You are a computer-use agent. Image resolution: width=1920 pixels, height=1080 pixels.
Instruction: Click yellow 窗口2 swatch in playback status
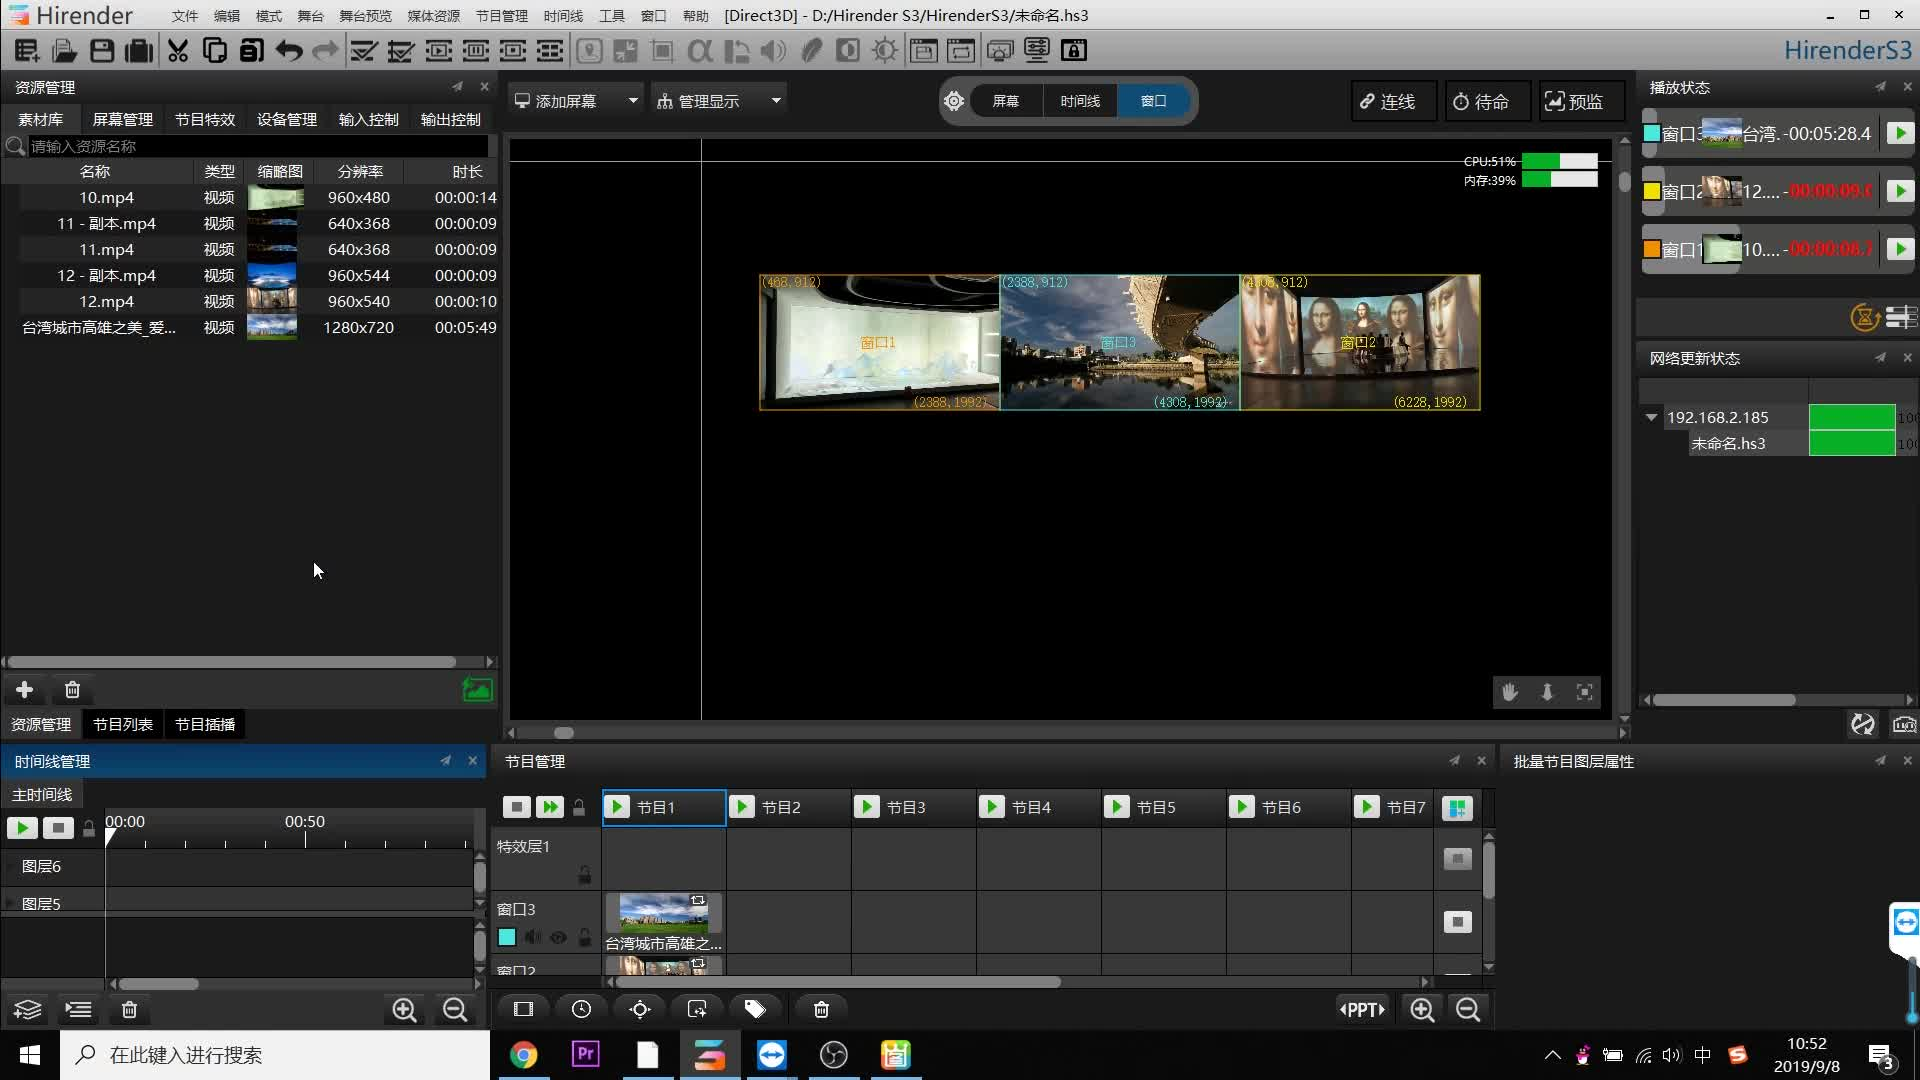[x=1652, y=191]
